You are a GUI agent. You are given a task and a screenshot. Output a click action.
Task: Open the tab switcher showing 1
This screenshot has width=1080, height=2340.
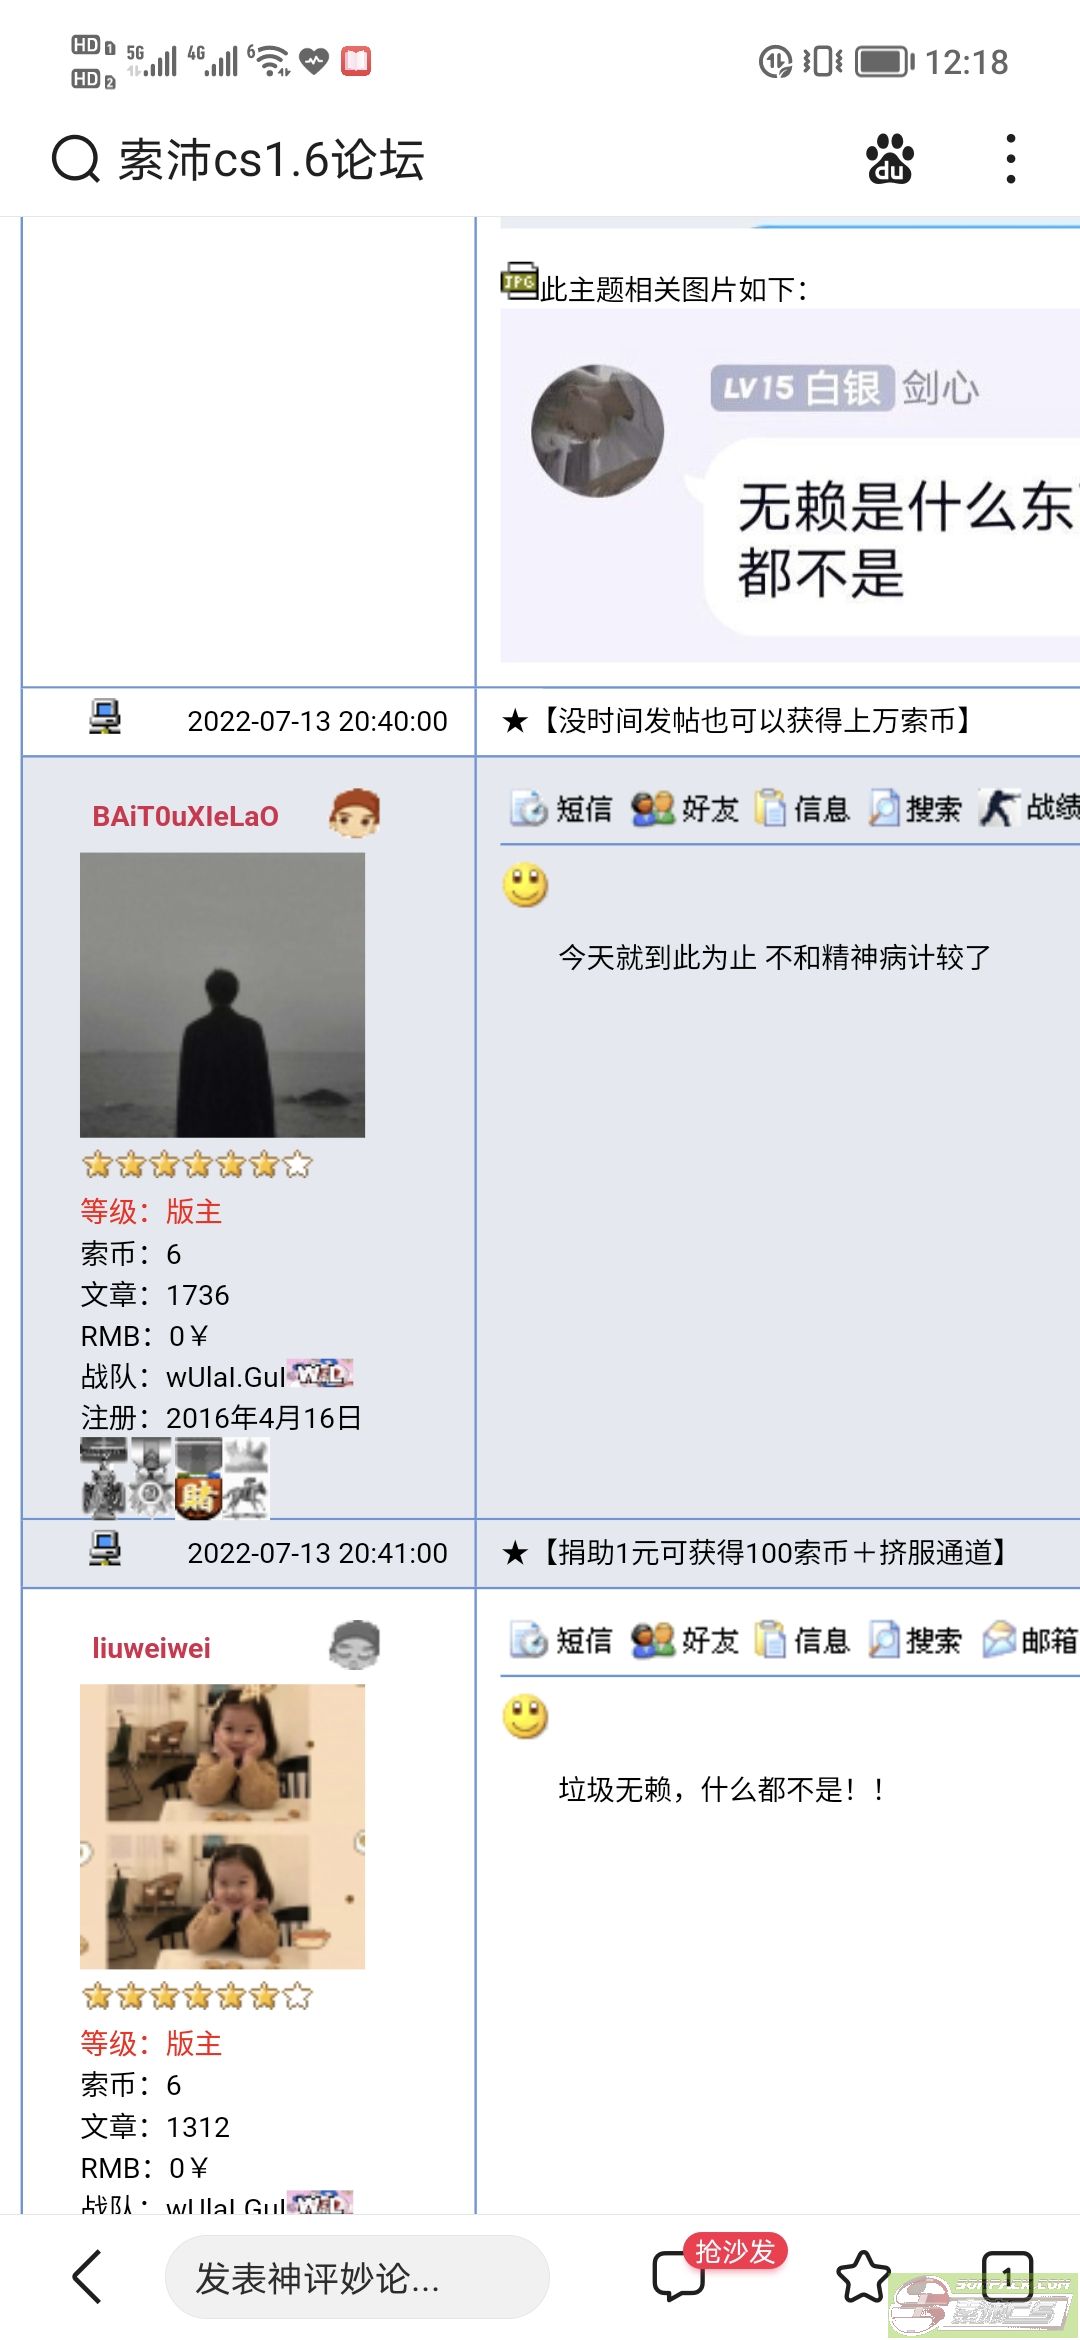(1007, 2277)
